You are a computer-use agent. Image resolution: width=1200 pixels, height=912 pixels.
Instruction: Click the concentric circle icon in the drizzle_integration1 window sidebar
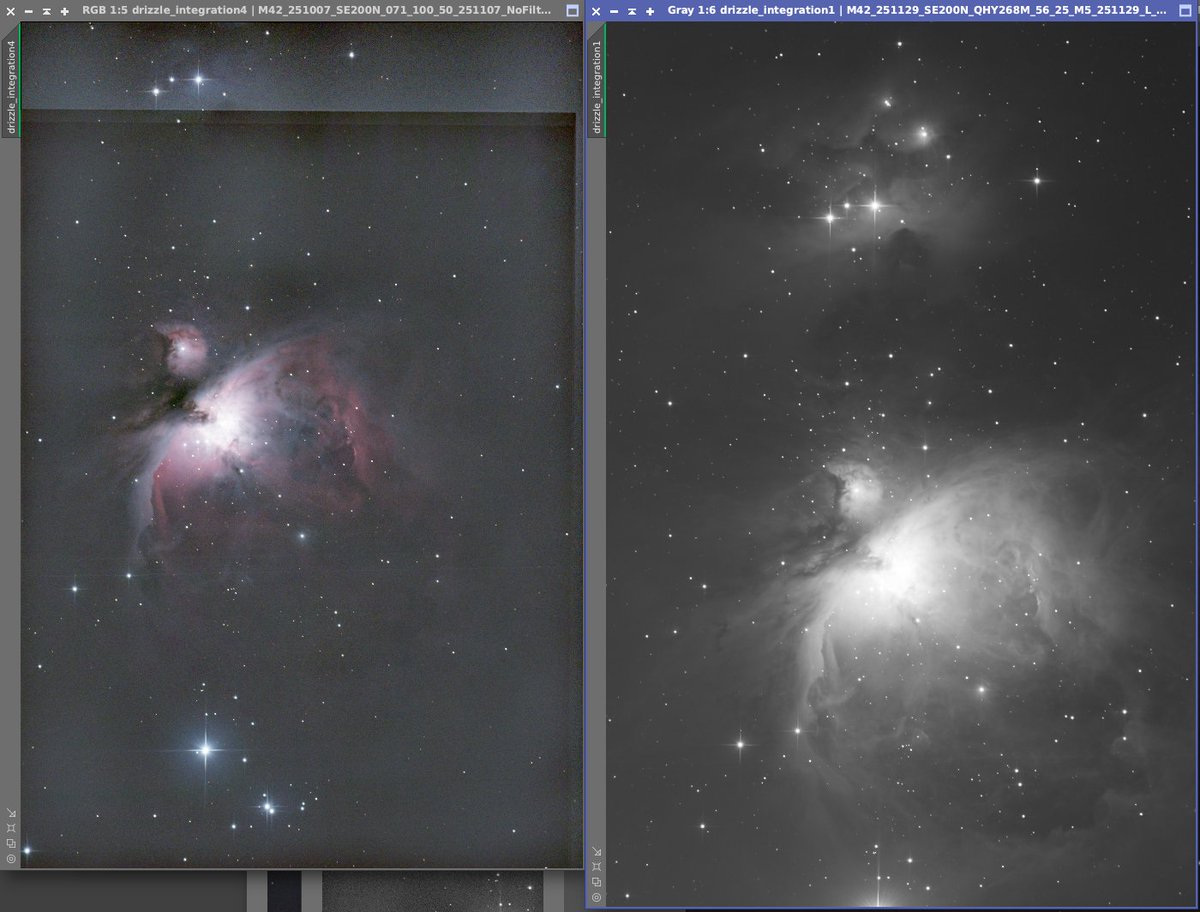(x=597, y=897)
